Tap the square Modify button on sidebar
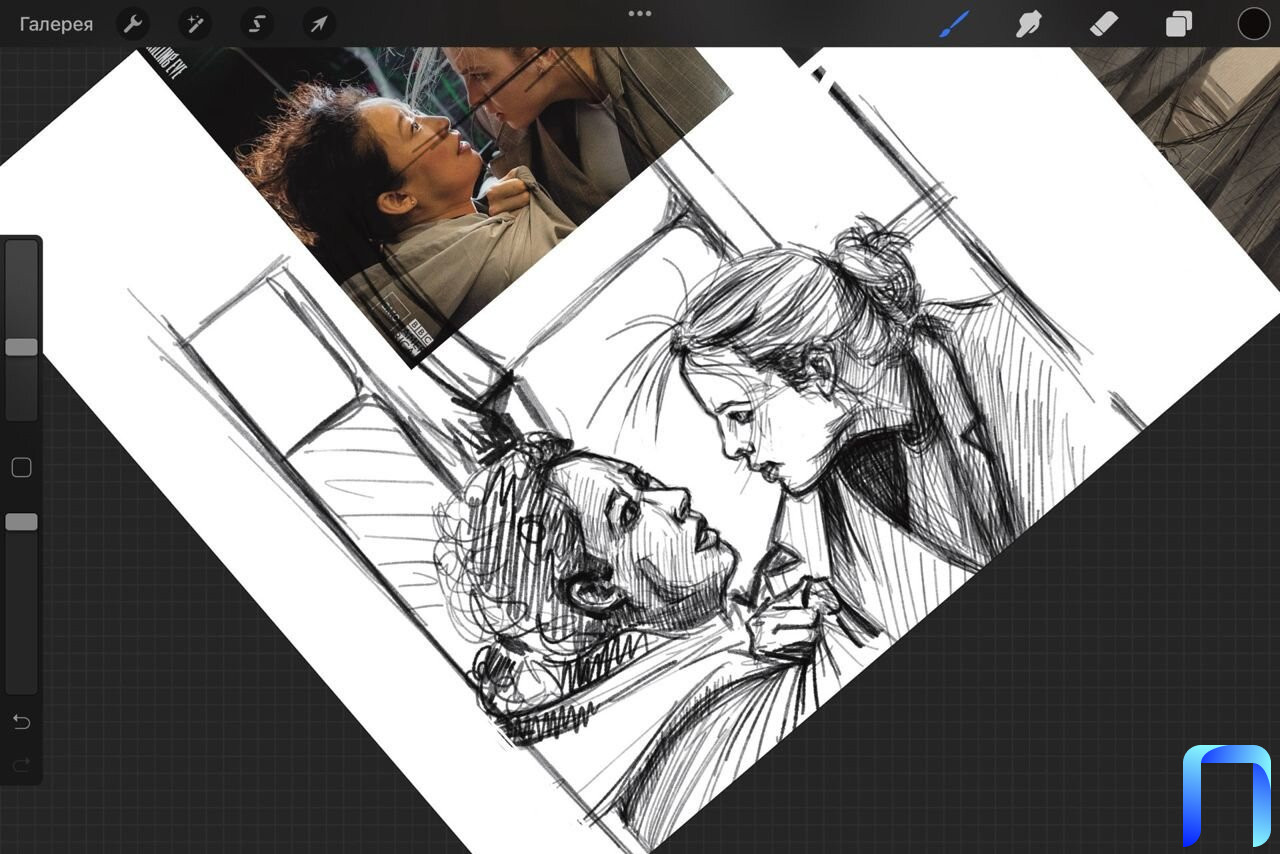 coord(21,468)
